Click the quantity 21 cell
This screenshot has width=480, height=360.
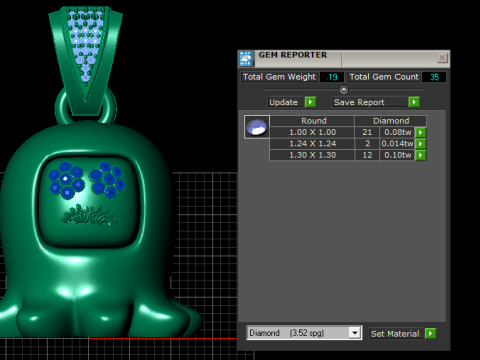click(x=367, y=132)
